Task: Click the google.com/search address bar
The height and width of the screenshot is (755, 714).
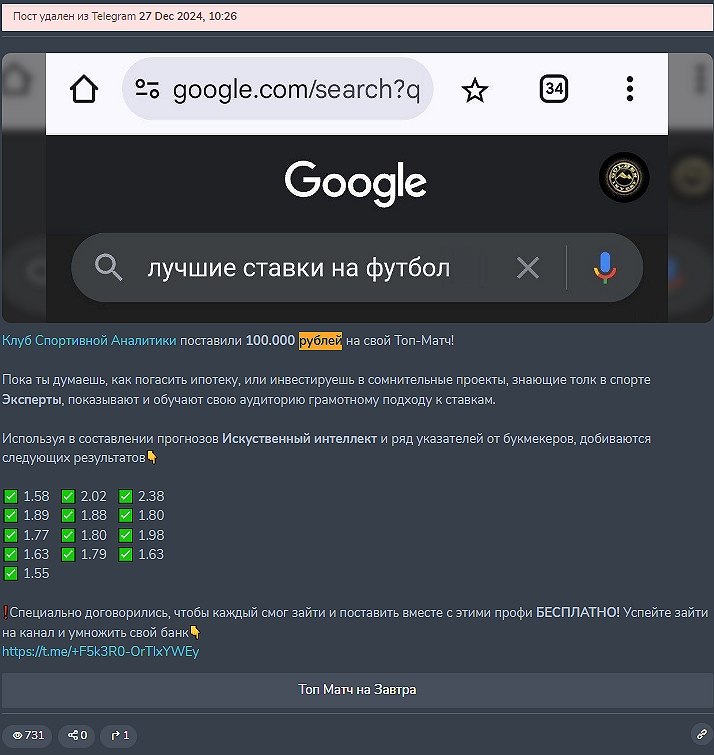Action: [277, 89]
